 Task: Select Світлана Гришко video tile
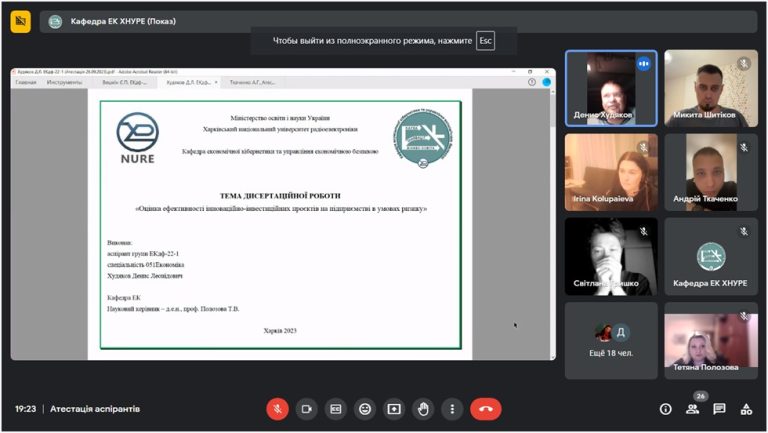click(611, 257)
